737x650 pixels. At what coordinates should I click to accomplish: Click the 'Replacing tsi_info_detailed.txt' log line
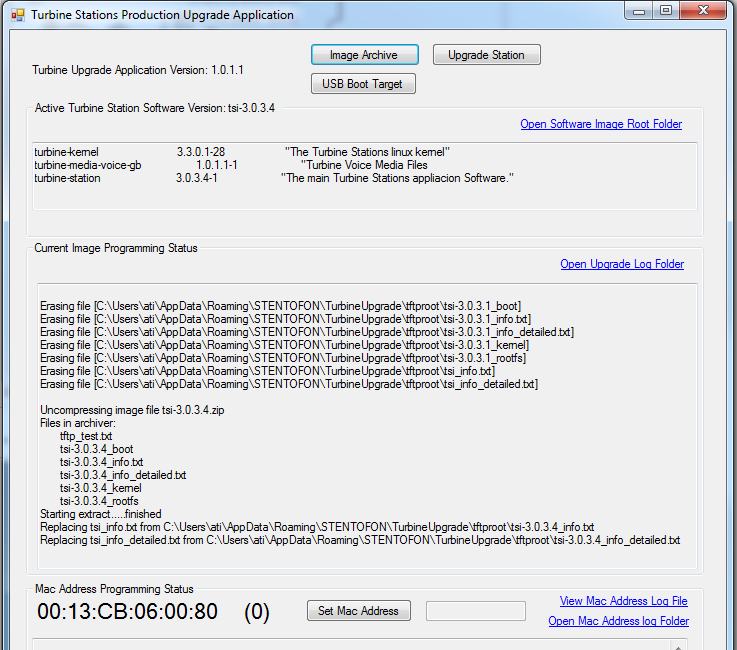pos(360,540)
